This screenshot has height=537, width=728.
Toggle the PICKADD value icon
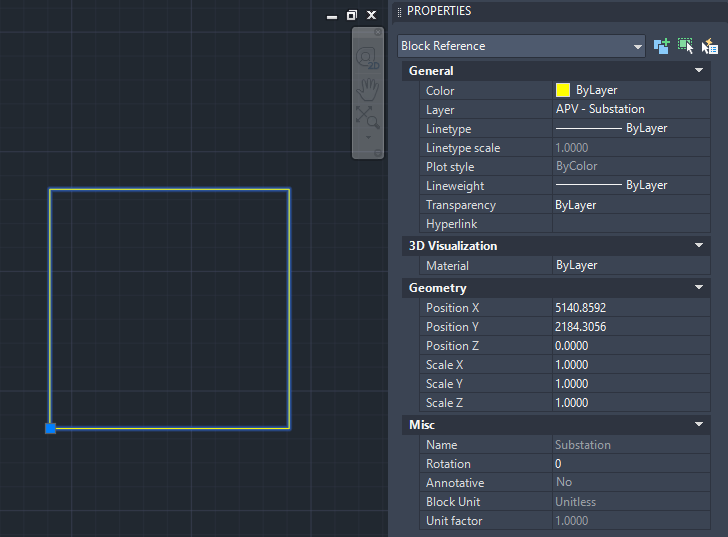662,46
